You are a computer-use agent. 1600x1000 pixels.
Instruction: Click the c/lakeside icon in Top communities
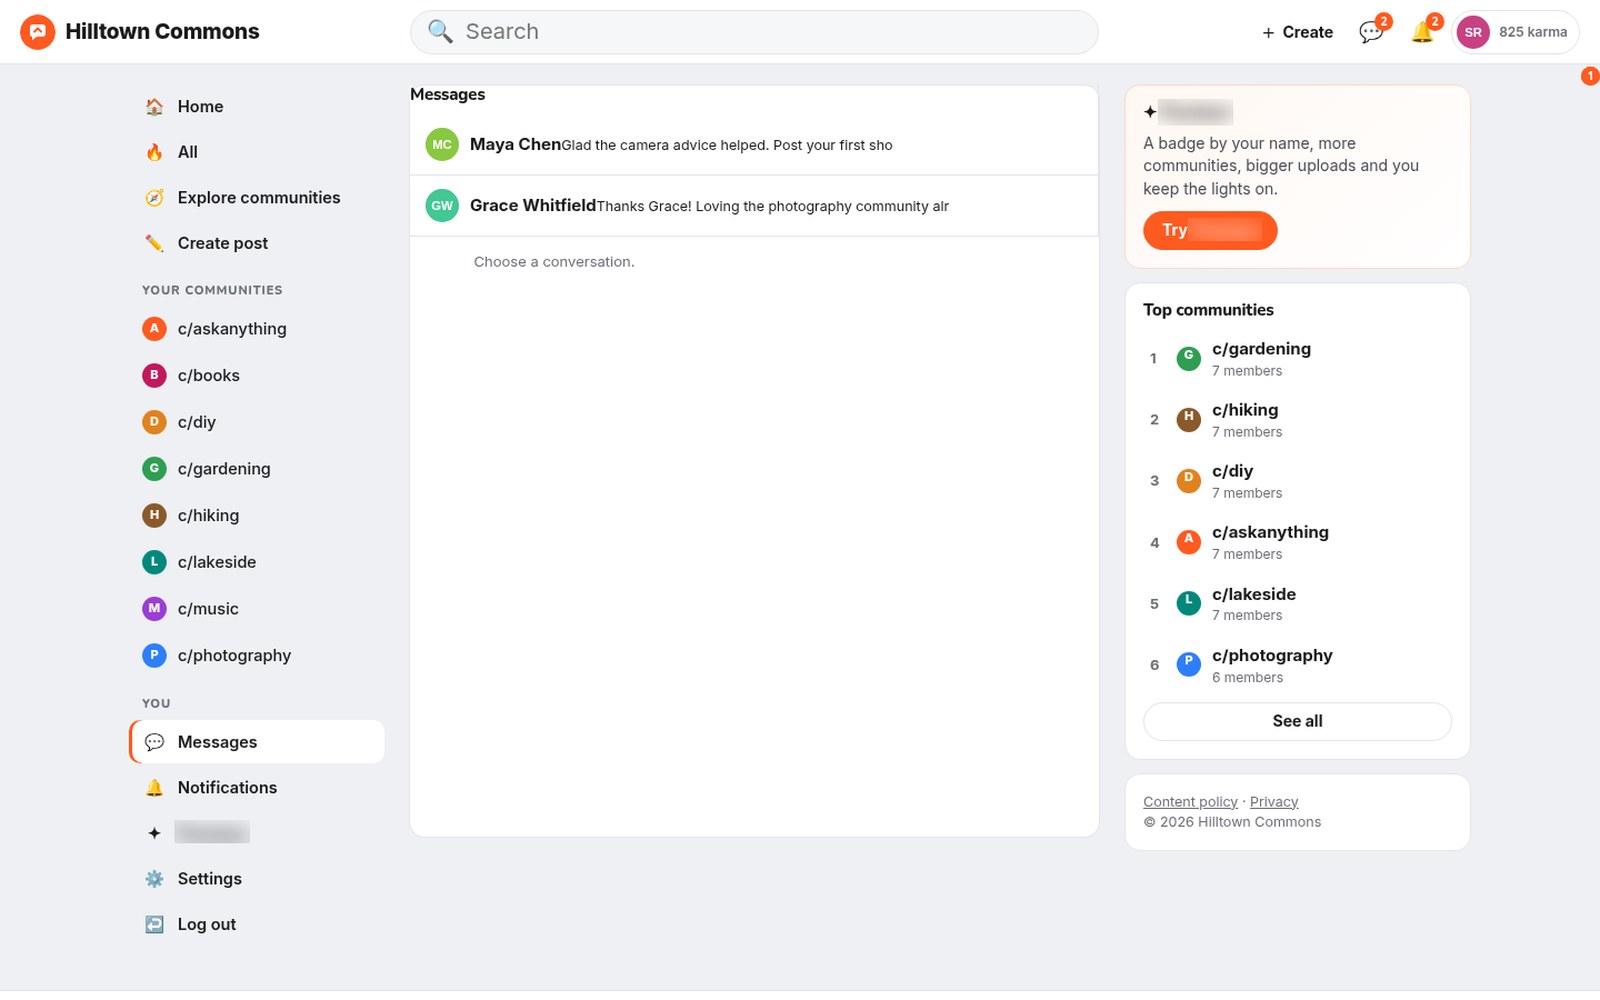[1188, 603]
